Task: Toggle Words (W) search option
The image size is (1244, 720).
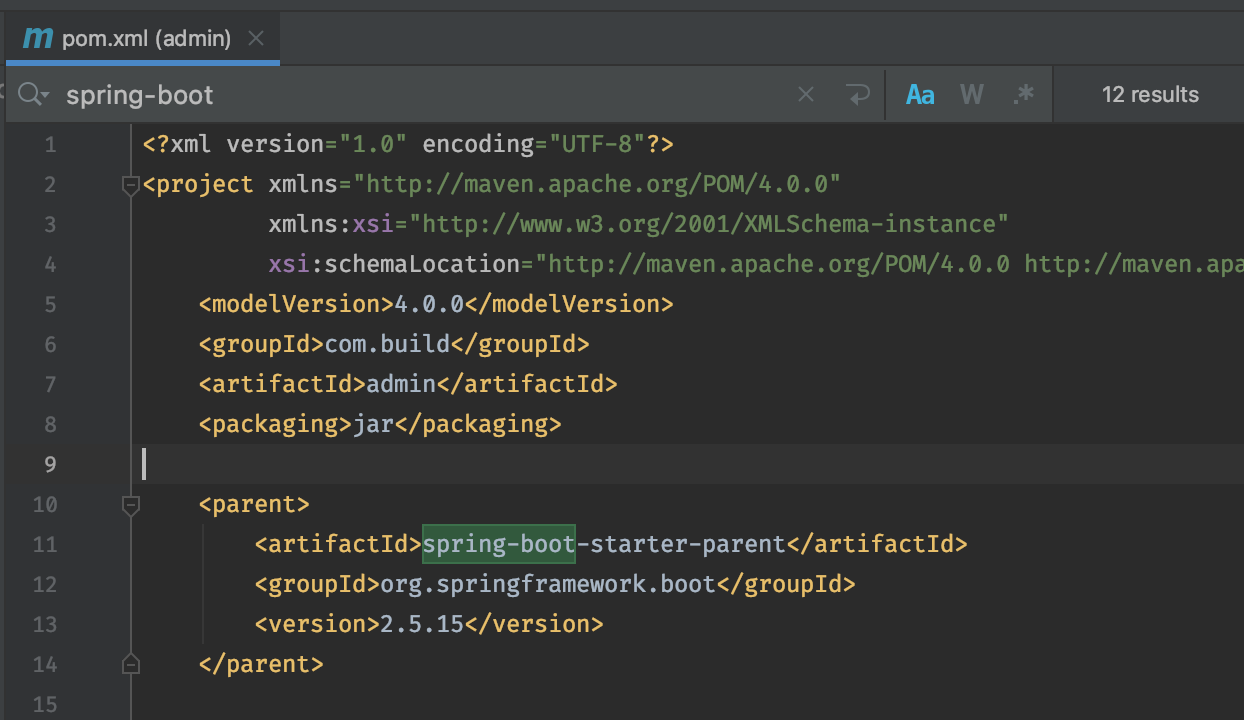Action: 971,95
